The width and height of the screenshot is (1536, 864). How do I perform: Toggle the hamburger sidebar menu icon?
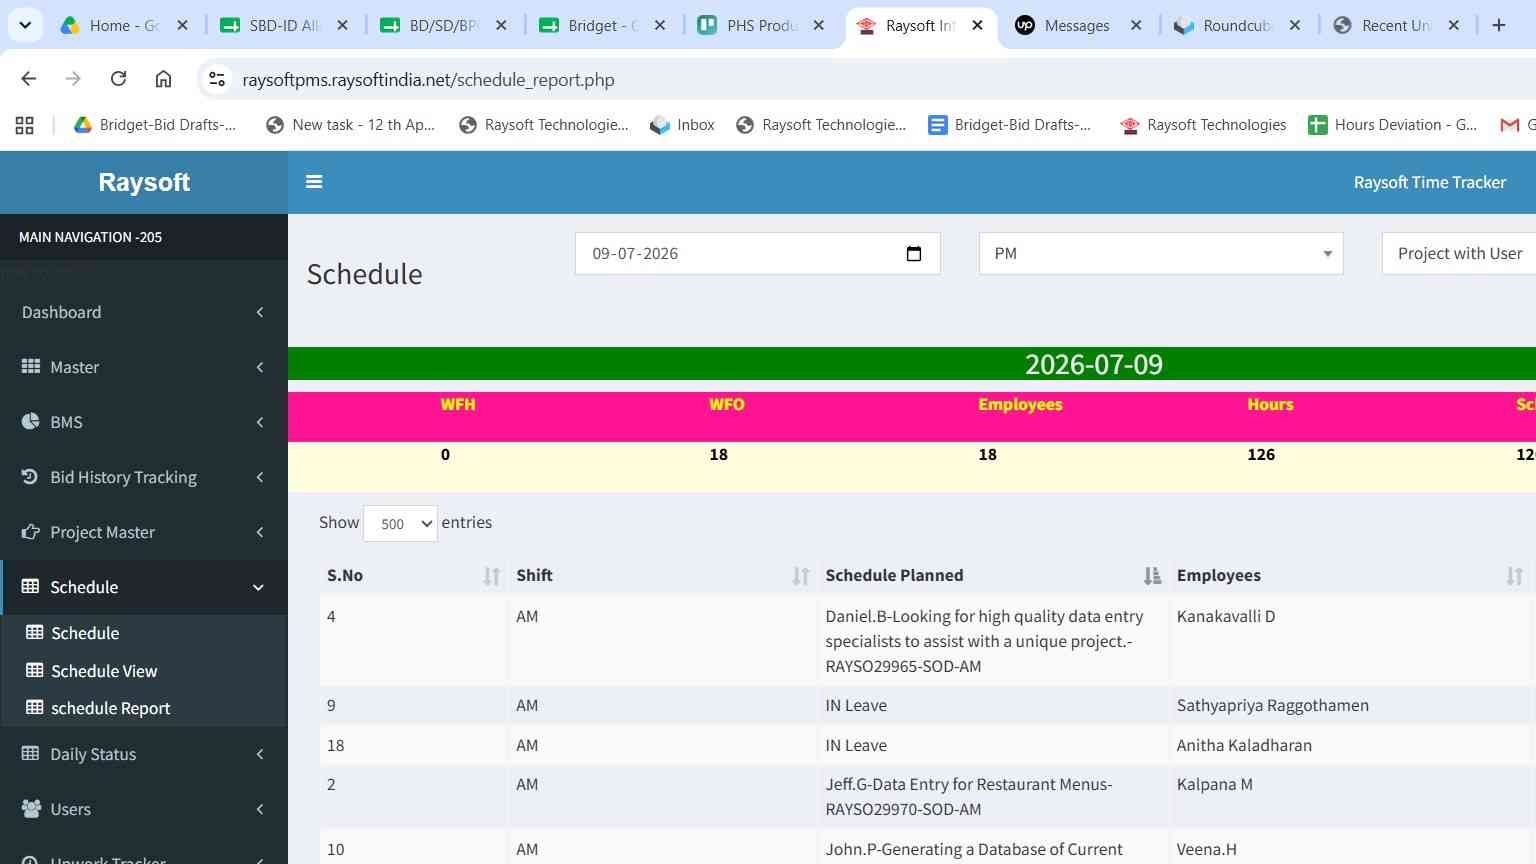click(x=314, y=182)
